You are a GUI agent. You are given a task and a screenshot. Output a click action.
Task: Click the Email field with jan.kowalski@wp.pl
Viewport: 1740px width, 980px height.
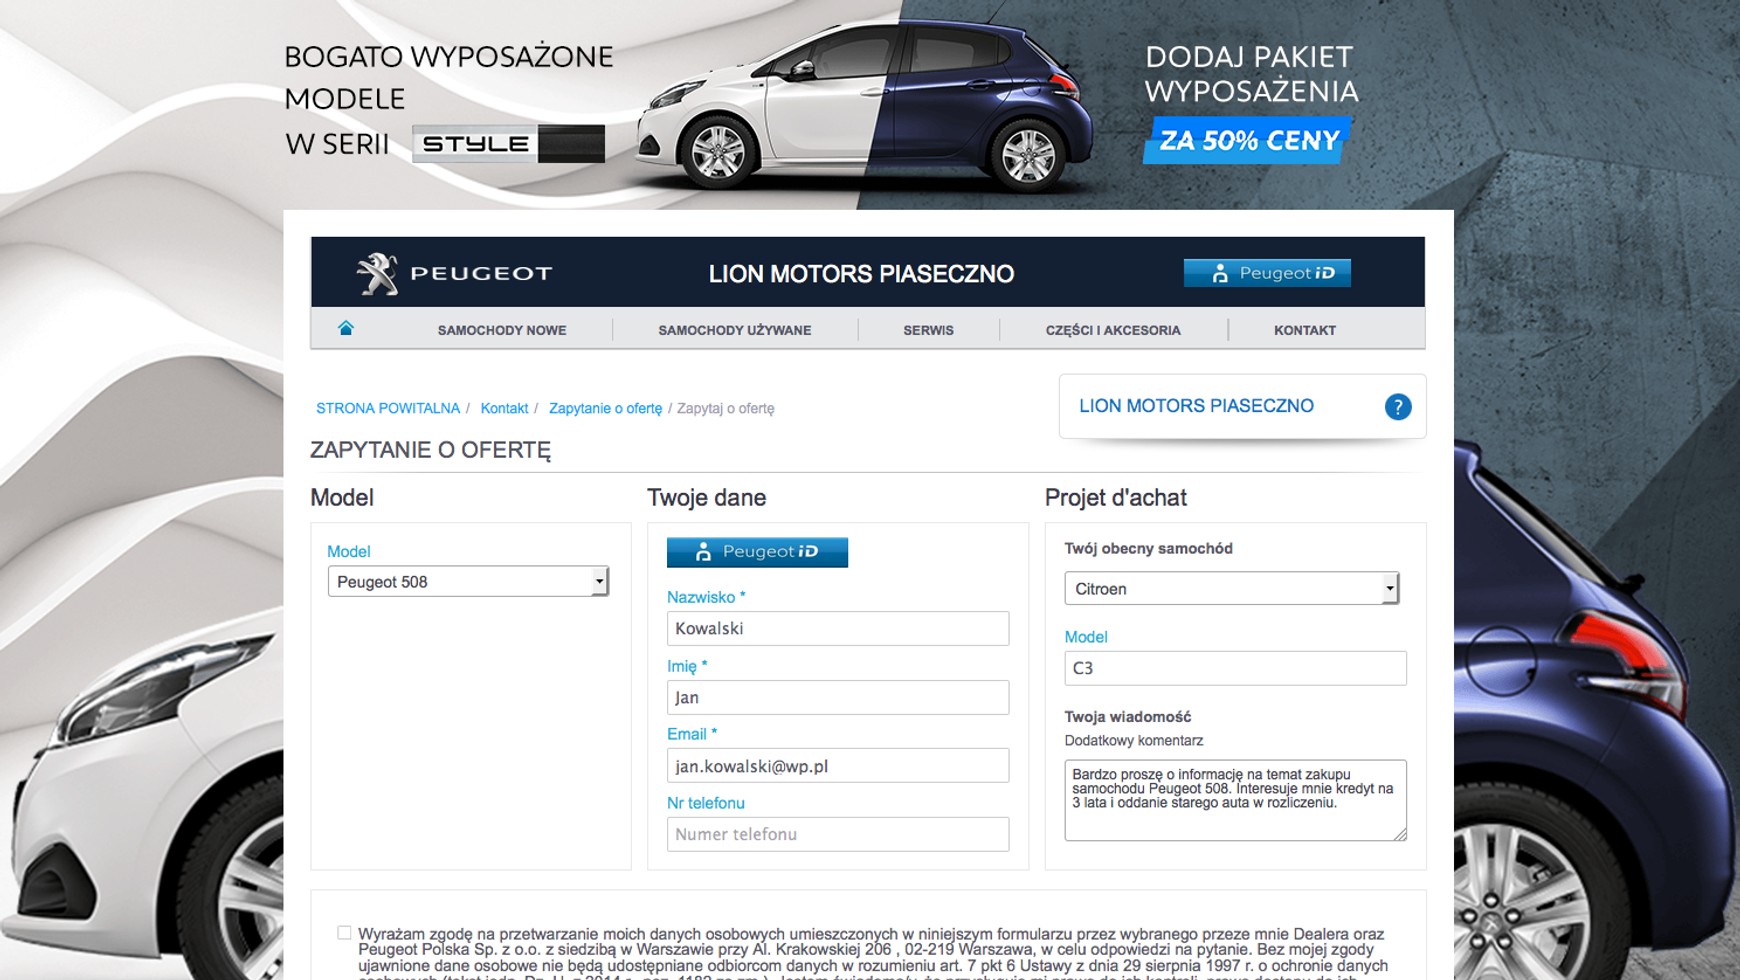coord(837,766)
